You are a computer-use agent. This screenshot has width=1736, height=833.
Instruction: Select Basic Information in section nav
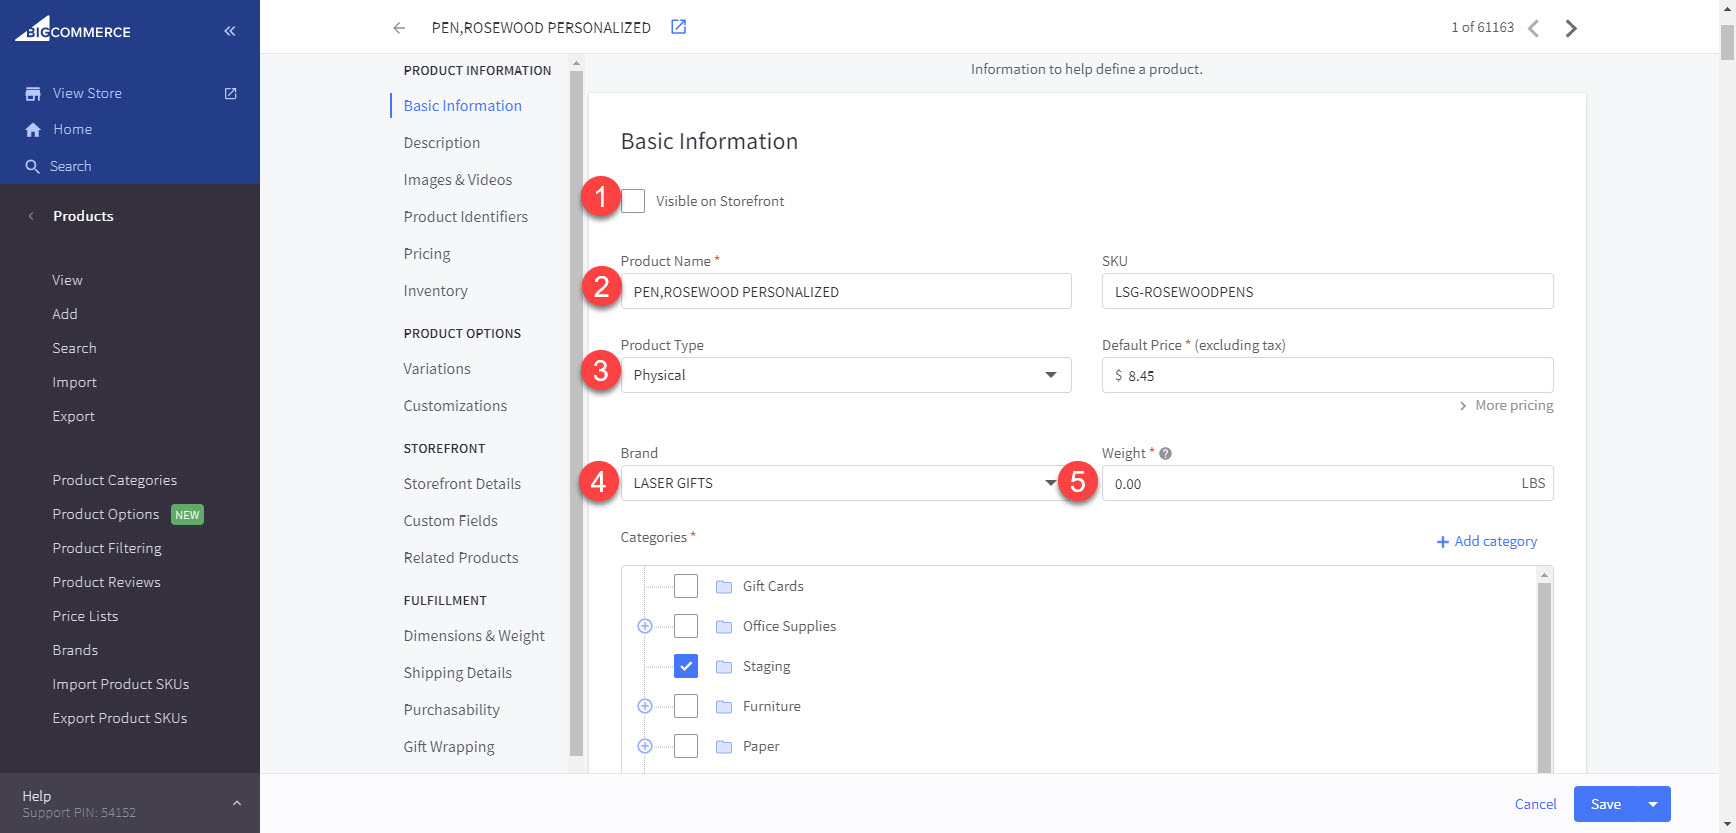click(462, 106)
